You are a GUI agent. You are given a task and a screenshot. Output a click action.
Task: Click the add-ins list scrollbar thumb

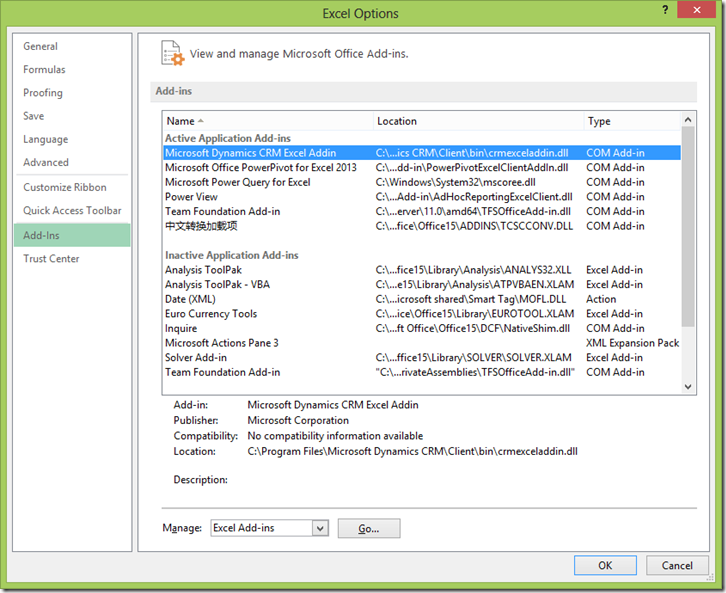(688, 227)
